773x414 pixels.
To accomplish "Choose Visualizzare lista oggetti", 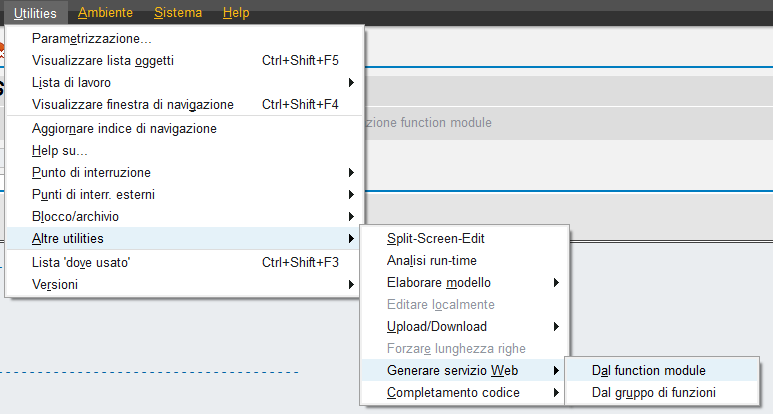I will pyautogui.click(x=184, y=61).
